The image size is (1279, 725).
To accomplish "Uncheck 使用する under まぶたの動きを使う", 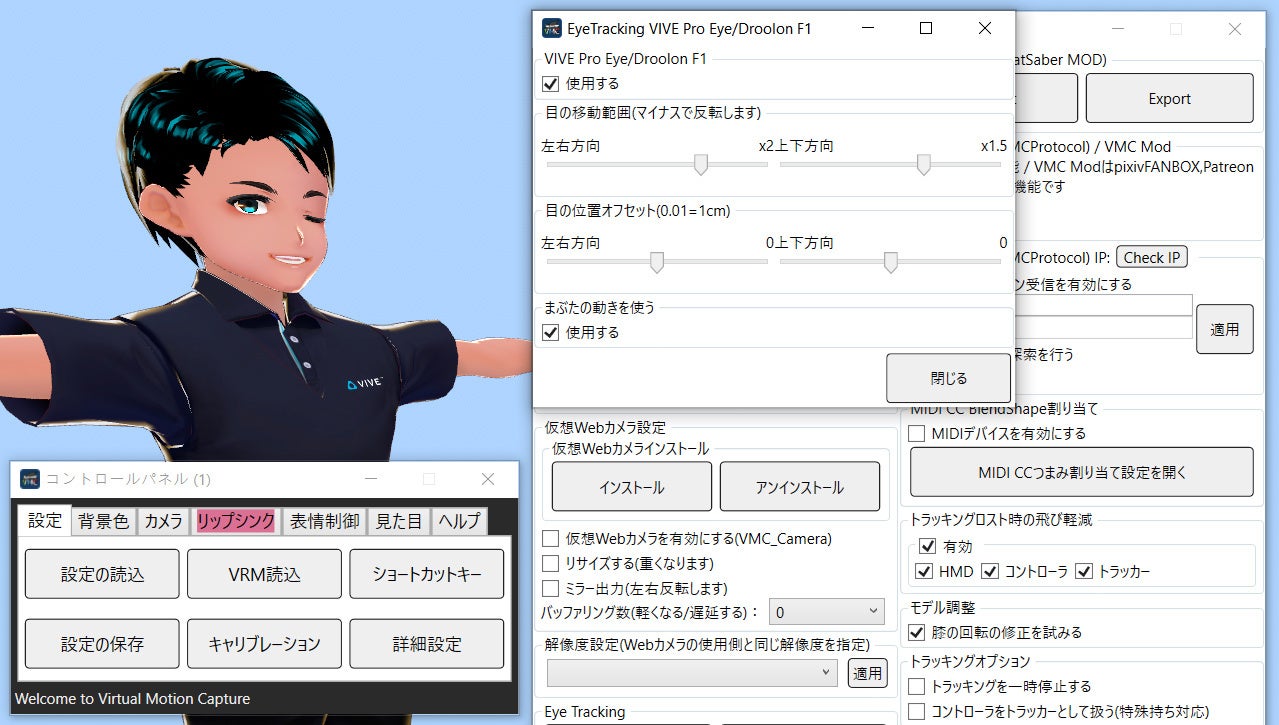I will click(x=550, y=332).
